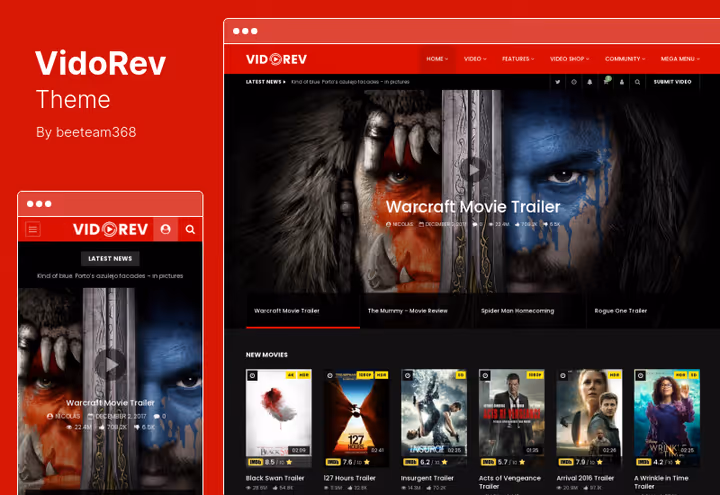Screen dimensions: 720x495
Task: Open the Black Swan Trailer title link
Action: coord(275,478)
